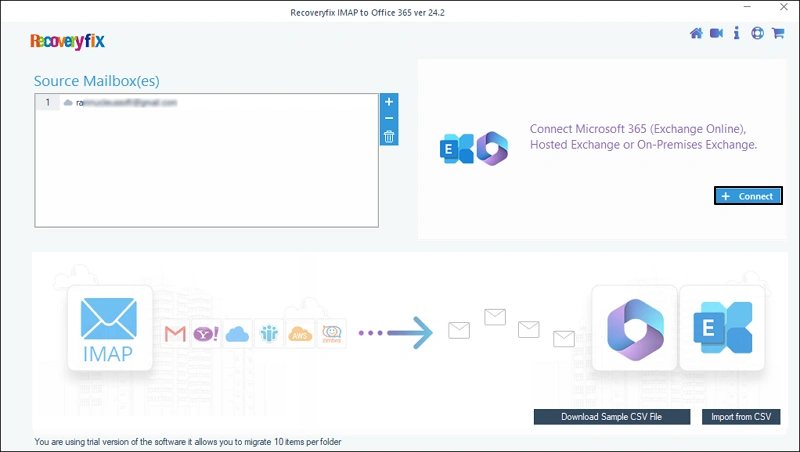Screen dimensions: 800x452
Task: Open the shopping cart purchase icon
Action: (778, 33)
